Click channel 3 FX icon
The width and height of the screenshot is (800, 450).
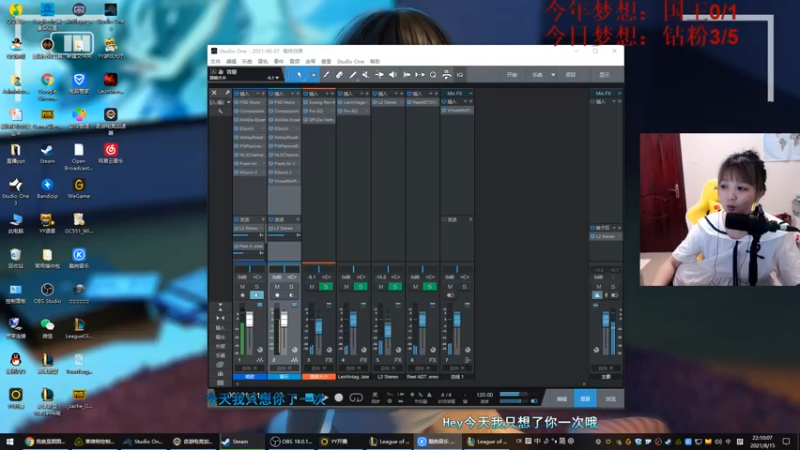point(329,360)
